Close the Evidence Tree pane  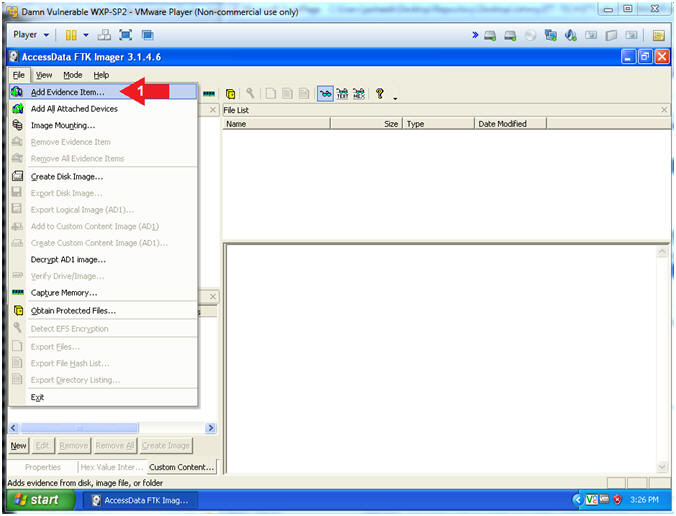pos(213,110)
